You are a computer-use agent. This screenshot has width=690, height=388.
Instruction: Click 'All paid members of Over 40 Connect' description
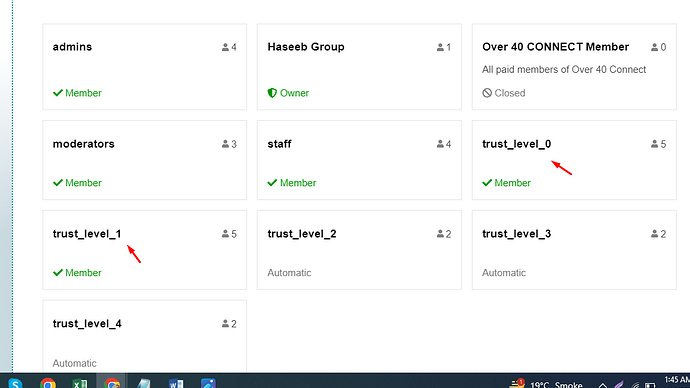564,70
